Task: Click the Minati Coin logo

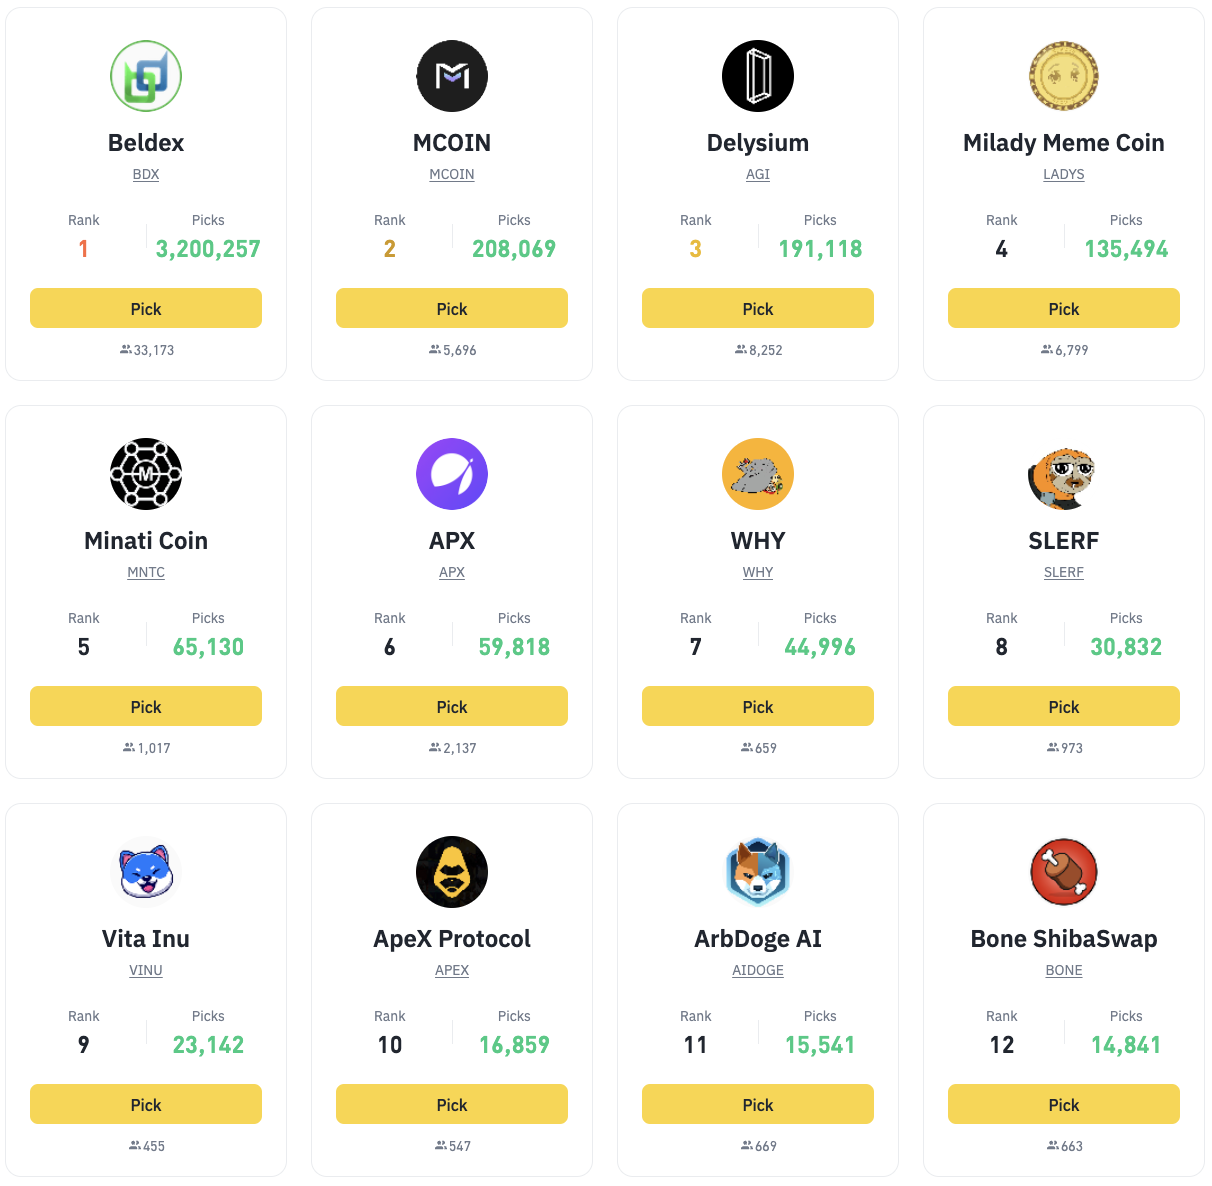Action: point(146,474)
